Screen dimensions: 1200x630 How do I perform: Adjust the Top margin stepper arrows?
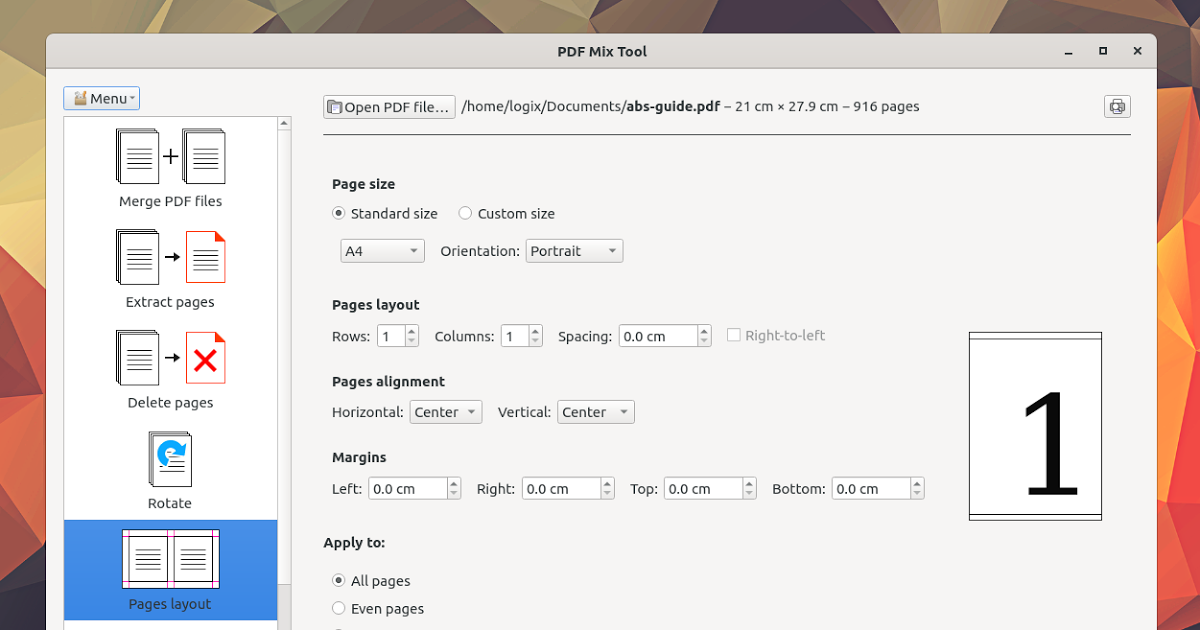[750, 488]
